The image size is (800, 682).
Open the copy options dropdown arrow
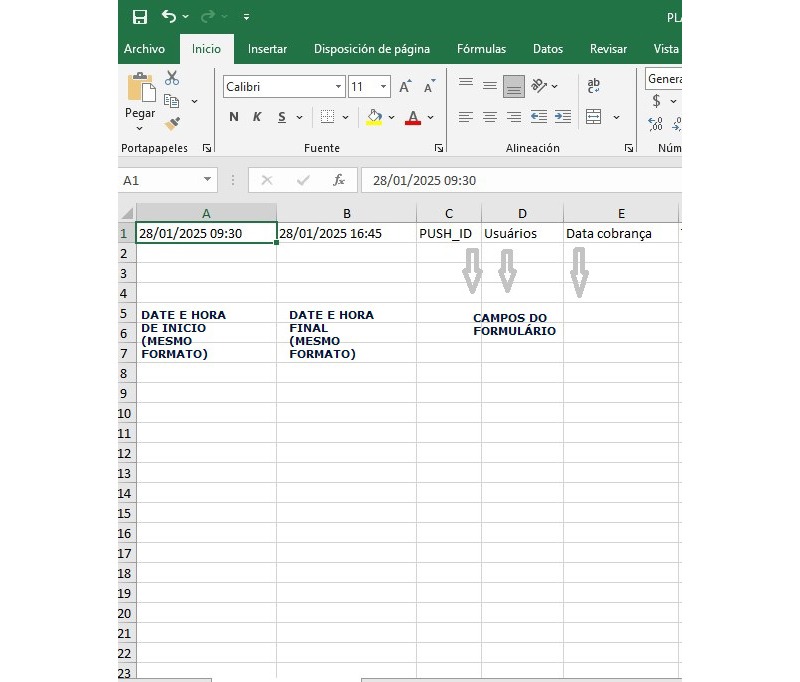click(x=194, y=102)
